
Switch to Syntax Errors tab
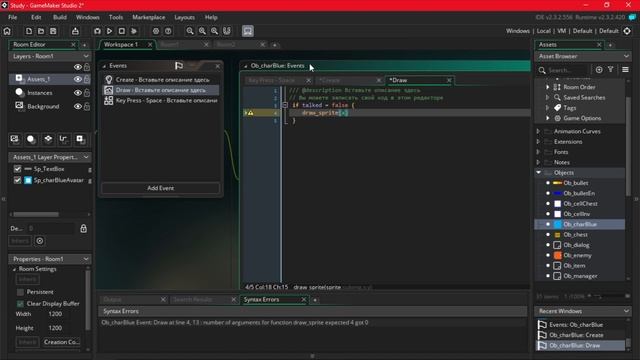coord(262,300)
